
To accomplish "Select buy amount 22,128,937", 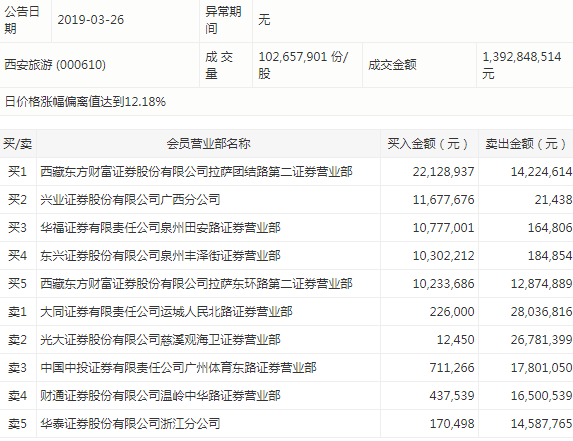I will pos(443,171).
